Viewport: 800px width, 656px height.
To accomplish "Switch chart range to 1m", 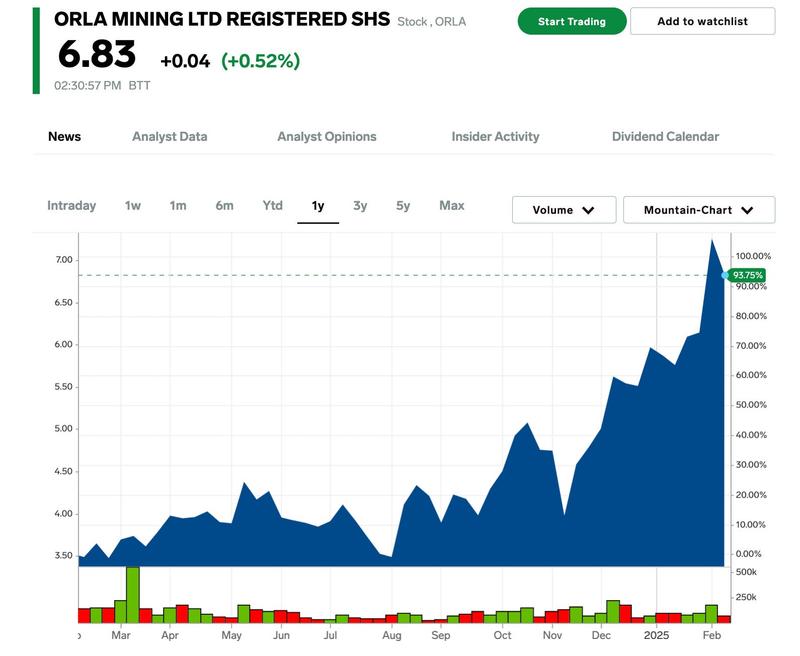I will 178,206.
